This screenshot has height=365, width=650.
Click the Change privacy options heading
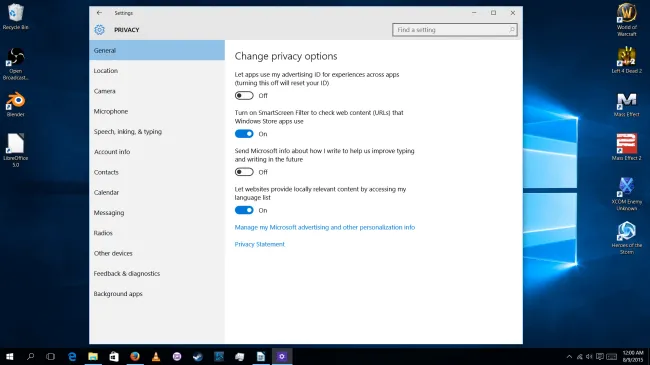[286, 56]
